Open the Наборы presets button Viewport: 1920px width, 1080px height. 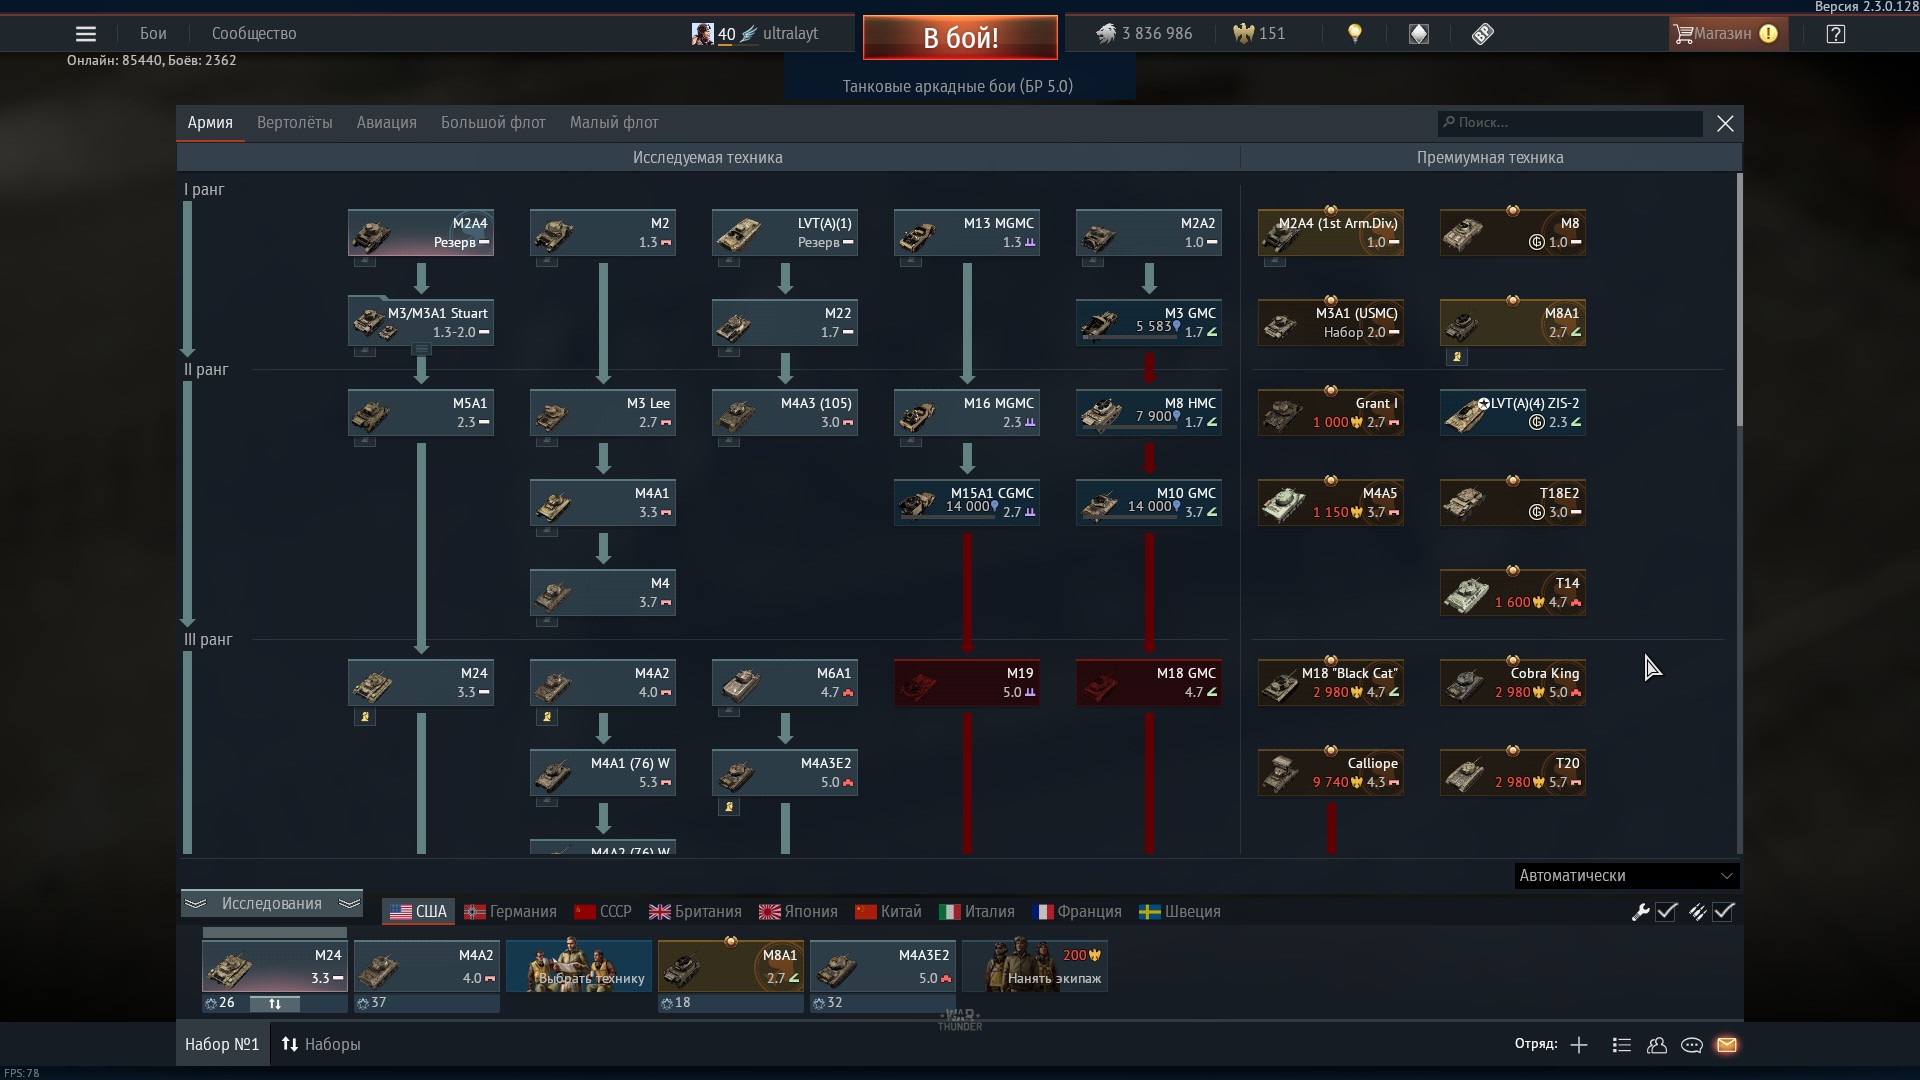point(321,1044)
